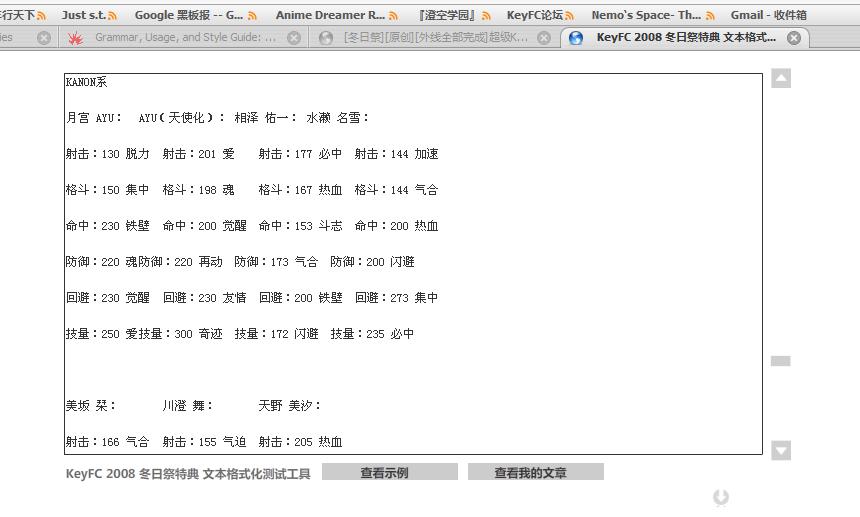Click the name 天野 美汐:

point(290,406)
